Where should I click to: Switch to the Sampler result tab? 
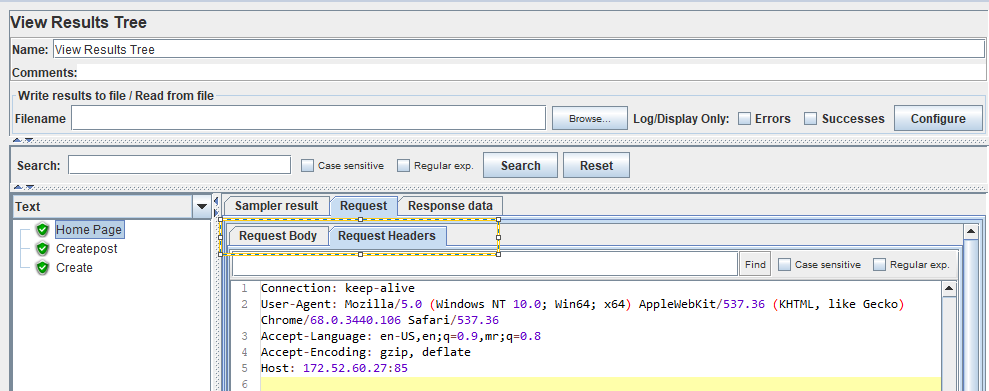(x=277, y=206)
